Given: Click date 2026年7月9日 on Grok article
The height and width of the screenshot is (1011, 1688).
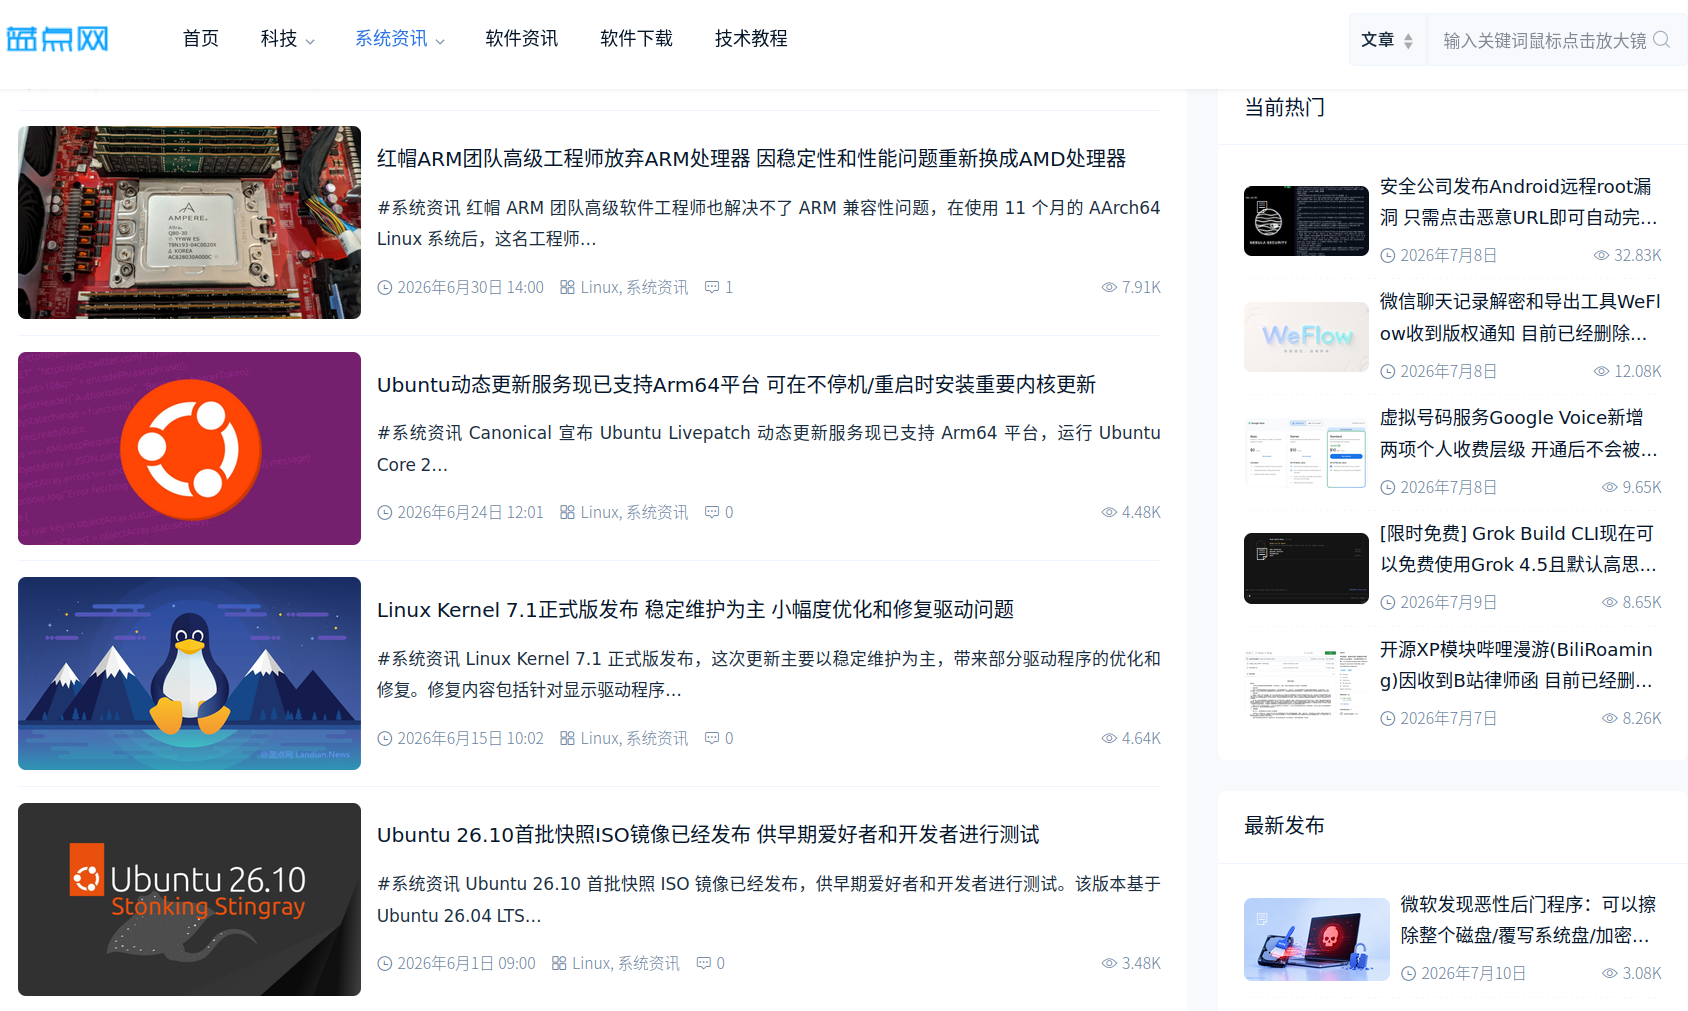Looking at the screenshot, I should coord(1448,602).
